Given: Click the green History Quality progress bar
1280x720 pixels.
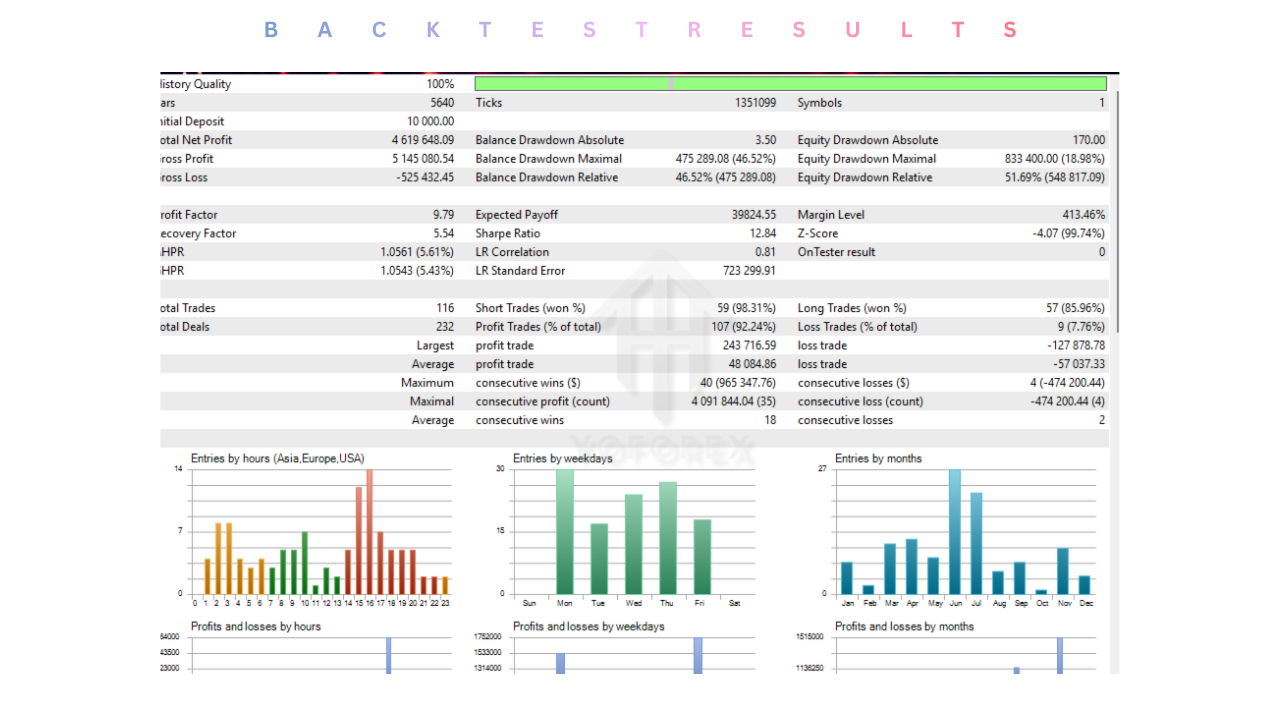Looking at the screenshot, I should click(790, 84).
